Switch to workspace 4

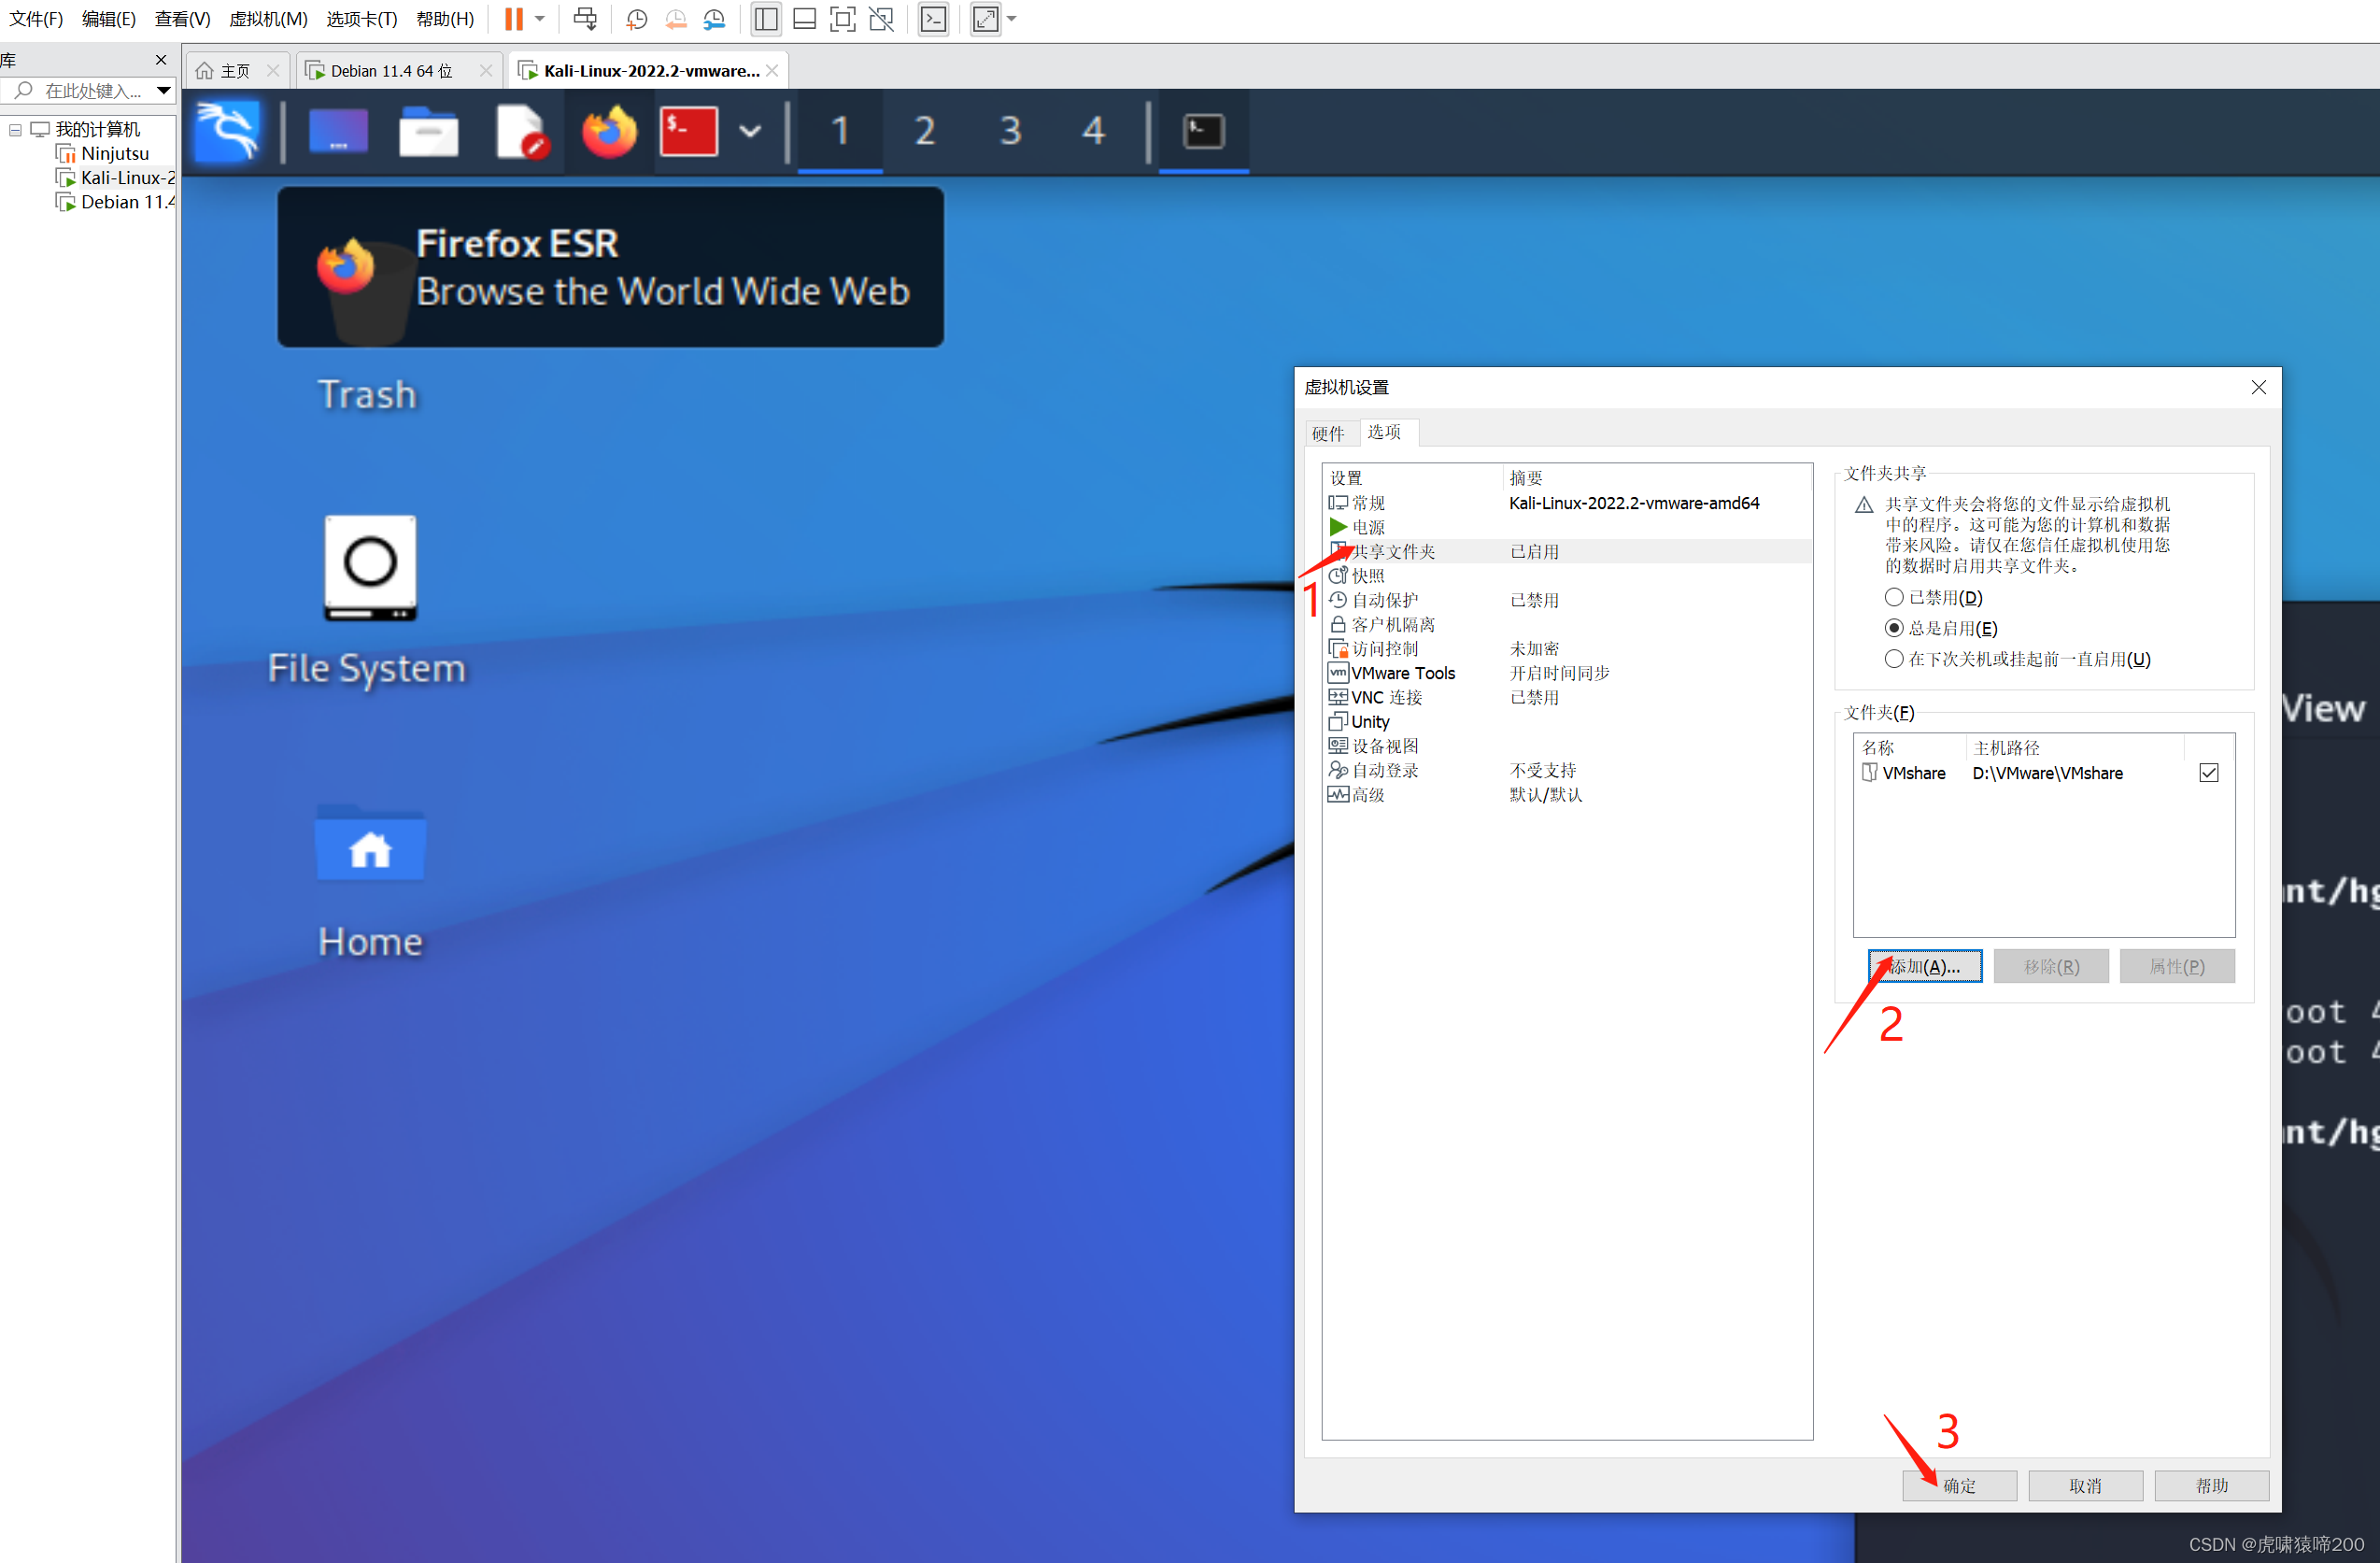[x=1094, y=131]
